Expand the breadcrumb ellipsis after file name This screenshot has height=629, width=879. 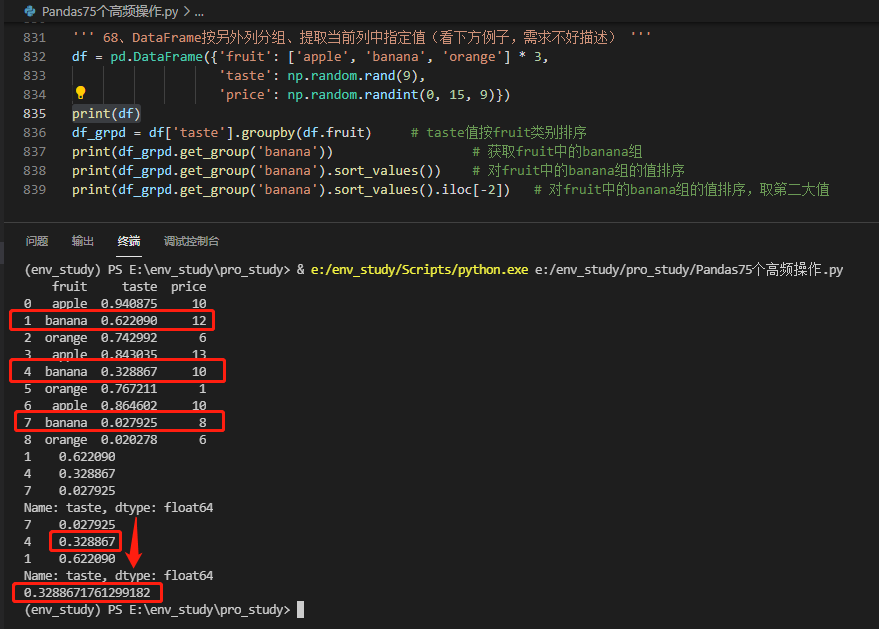coord(199,11)
